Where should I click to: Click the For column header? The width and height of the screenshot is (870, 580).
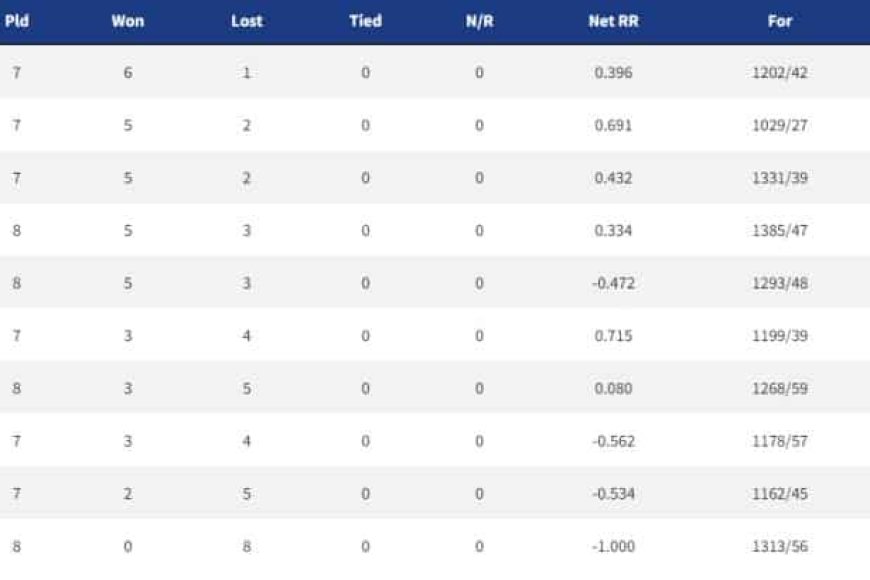coord(780,21)
